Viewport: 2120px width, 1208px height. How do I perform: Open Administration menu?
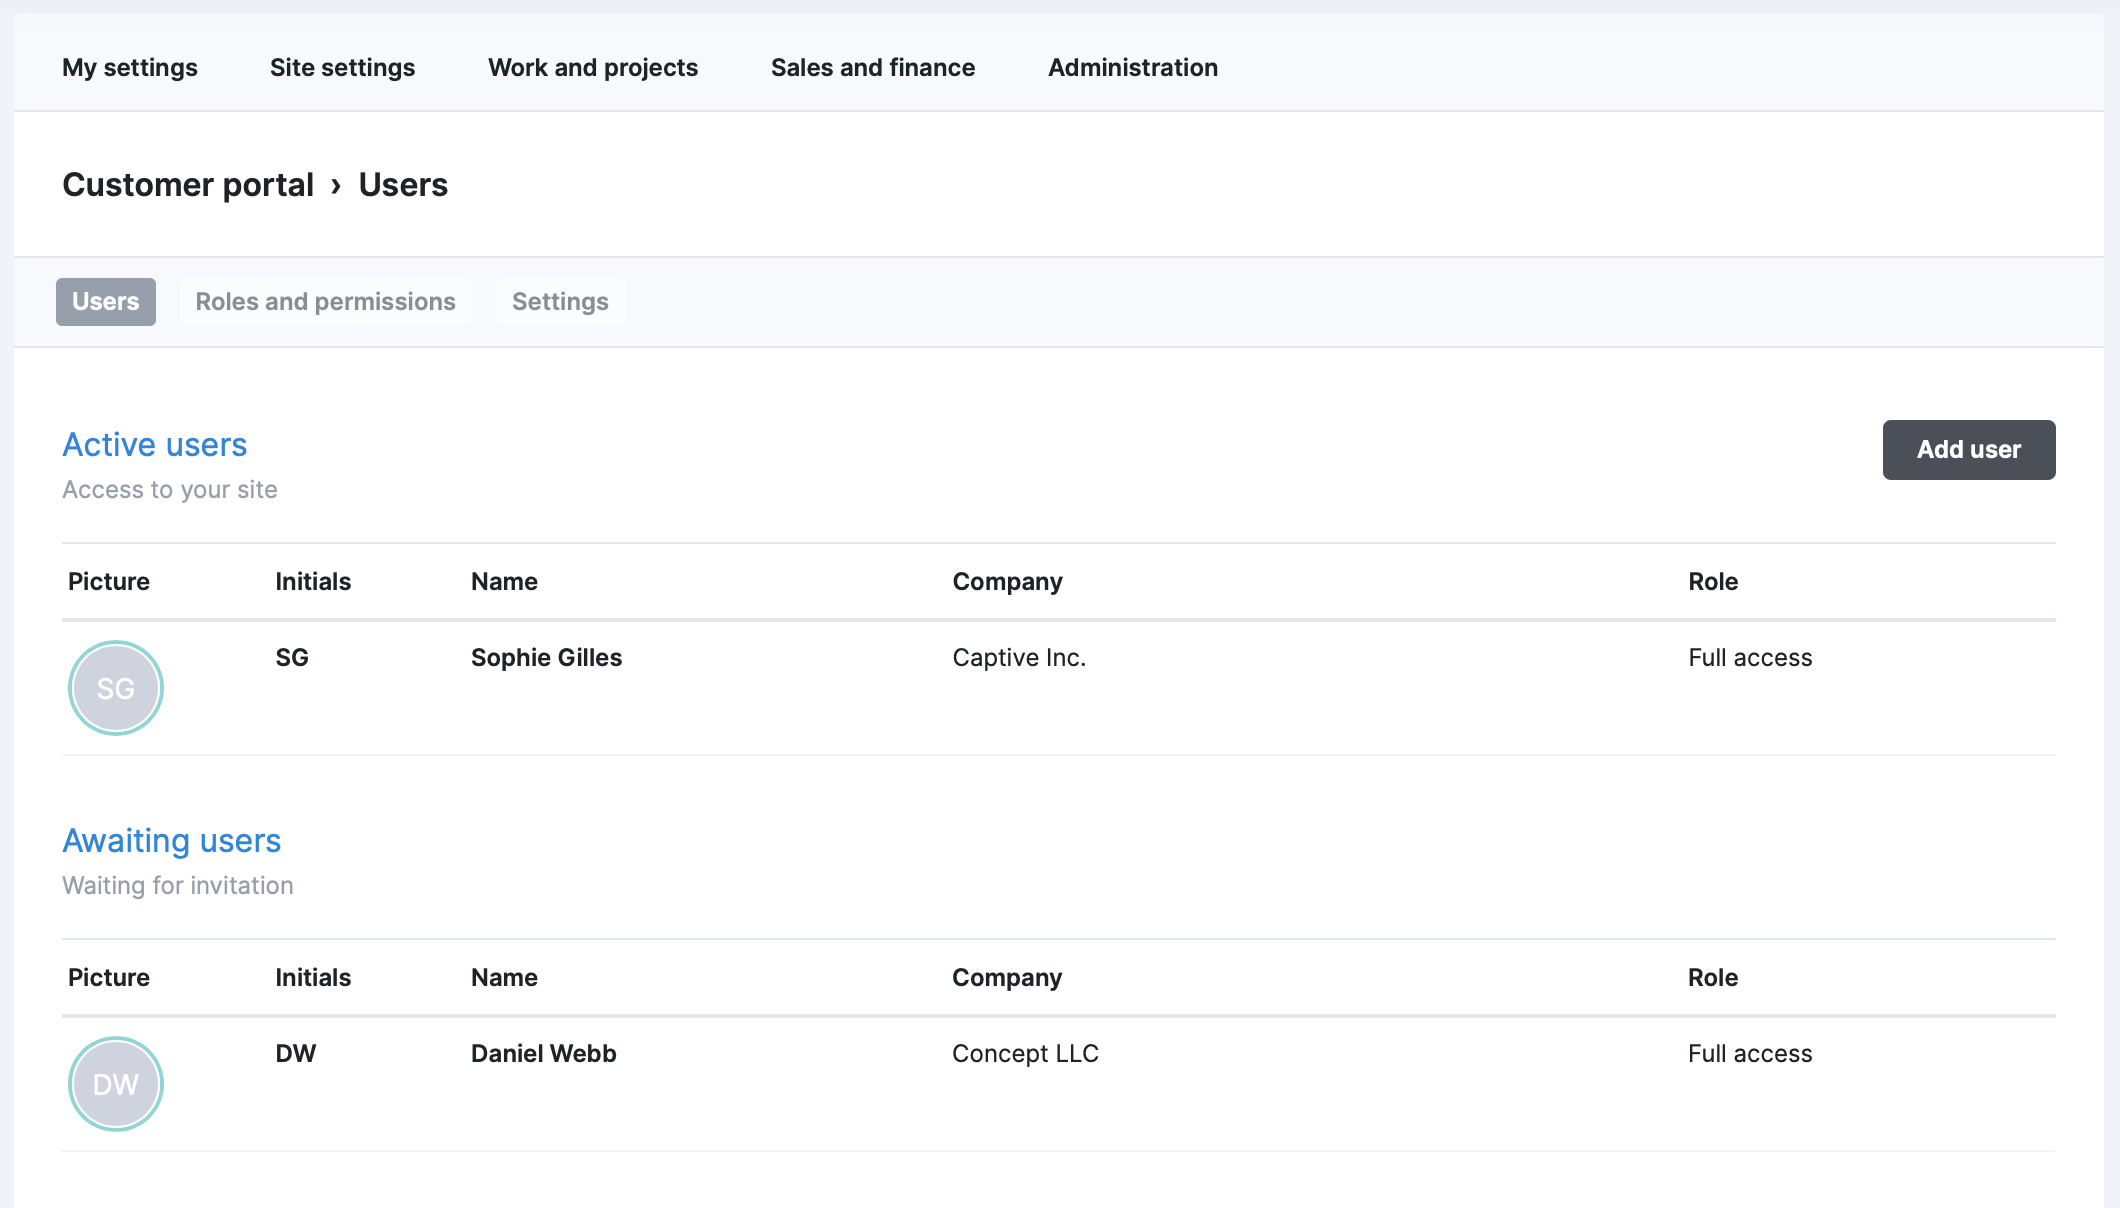[x=1133, y=67]
